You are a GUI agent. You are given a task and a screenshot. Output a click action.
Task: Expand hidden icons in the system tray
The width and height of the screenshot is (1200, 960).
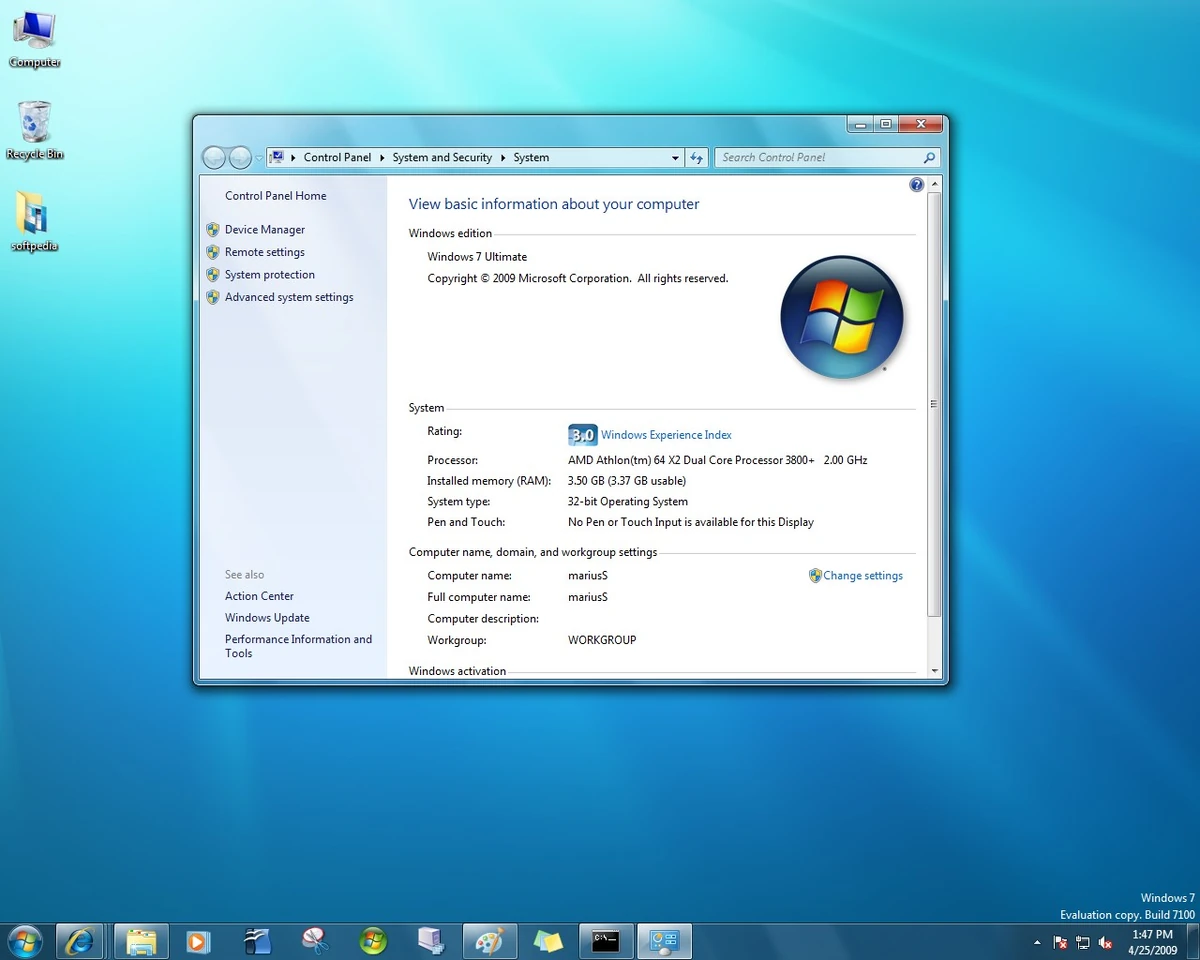pos(1037,942)
